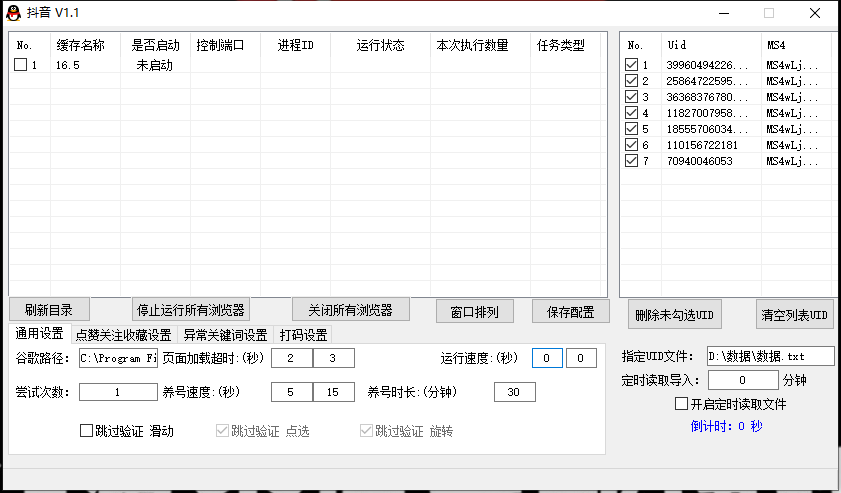Tick the 开启定时读取文件 checkbox
Screen dimensions: 841x493
pos(681,403)
